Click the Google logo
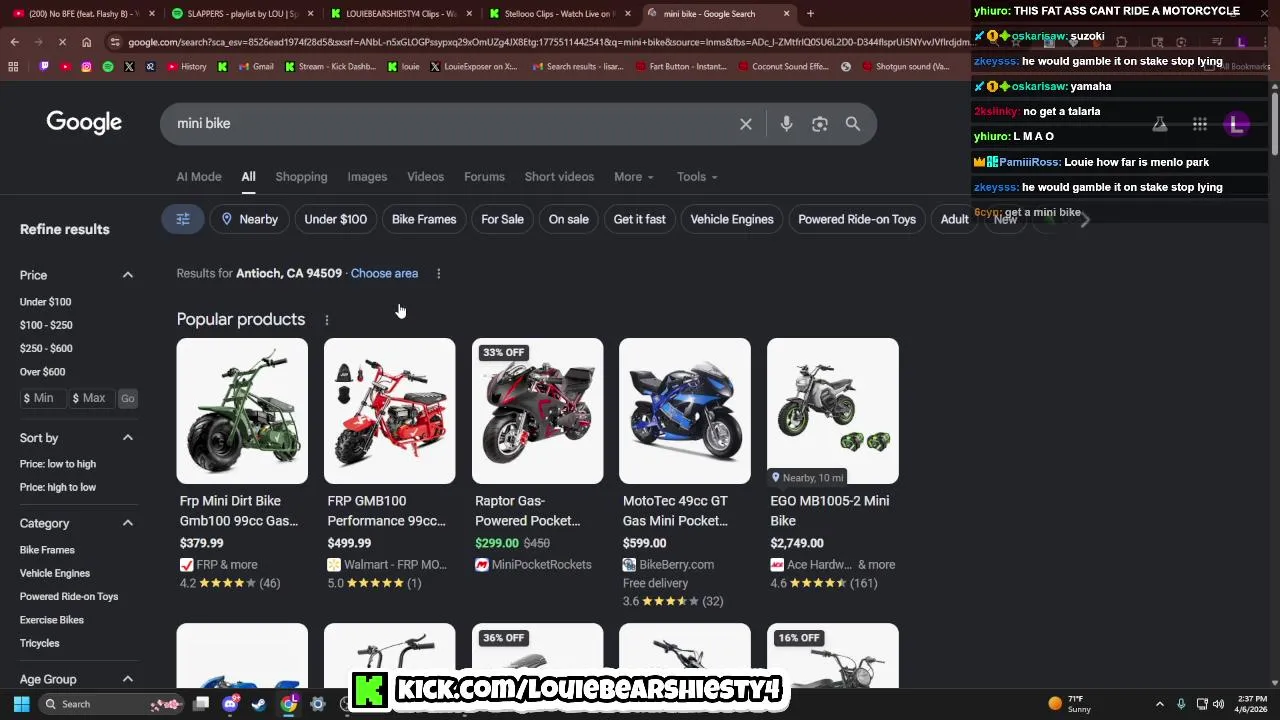1280x720 pixels. point(84,123)
